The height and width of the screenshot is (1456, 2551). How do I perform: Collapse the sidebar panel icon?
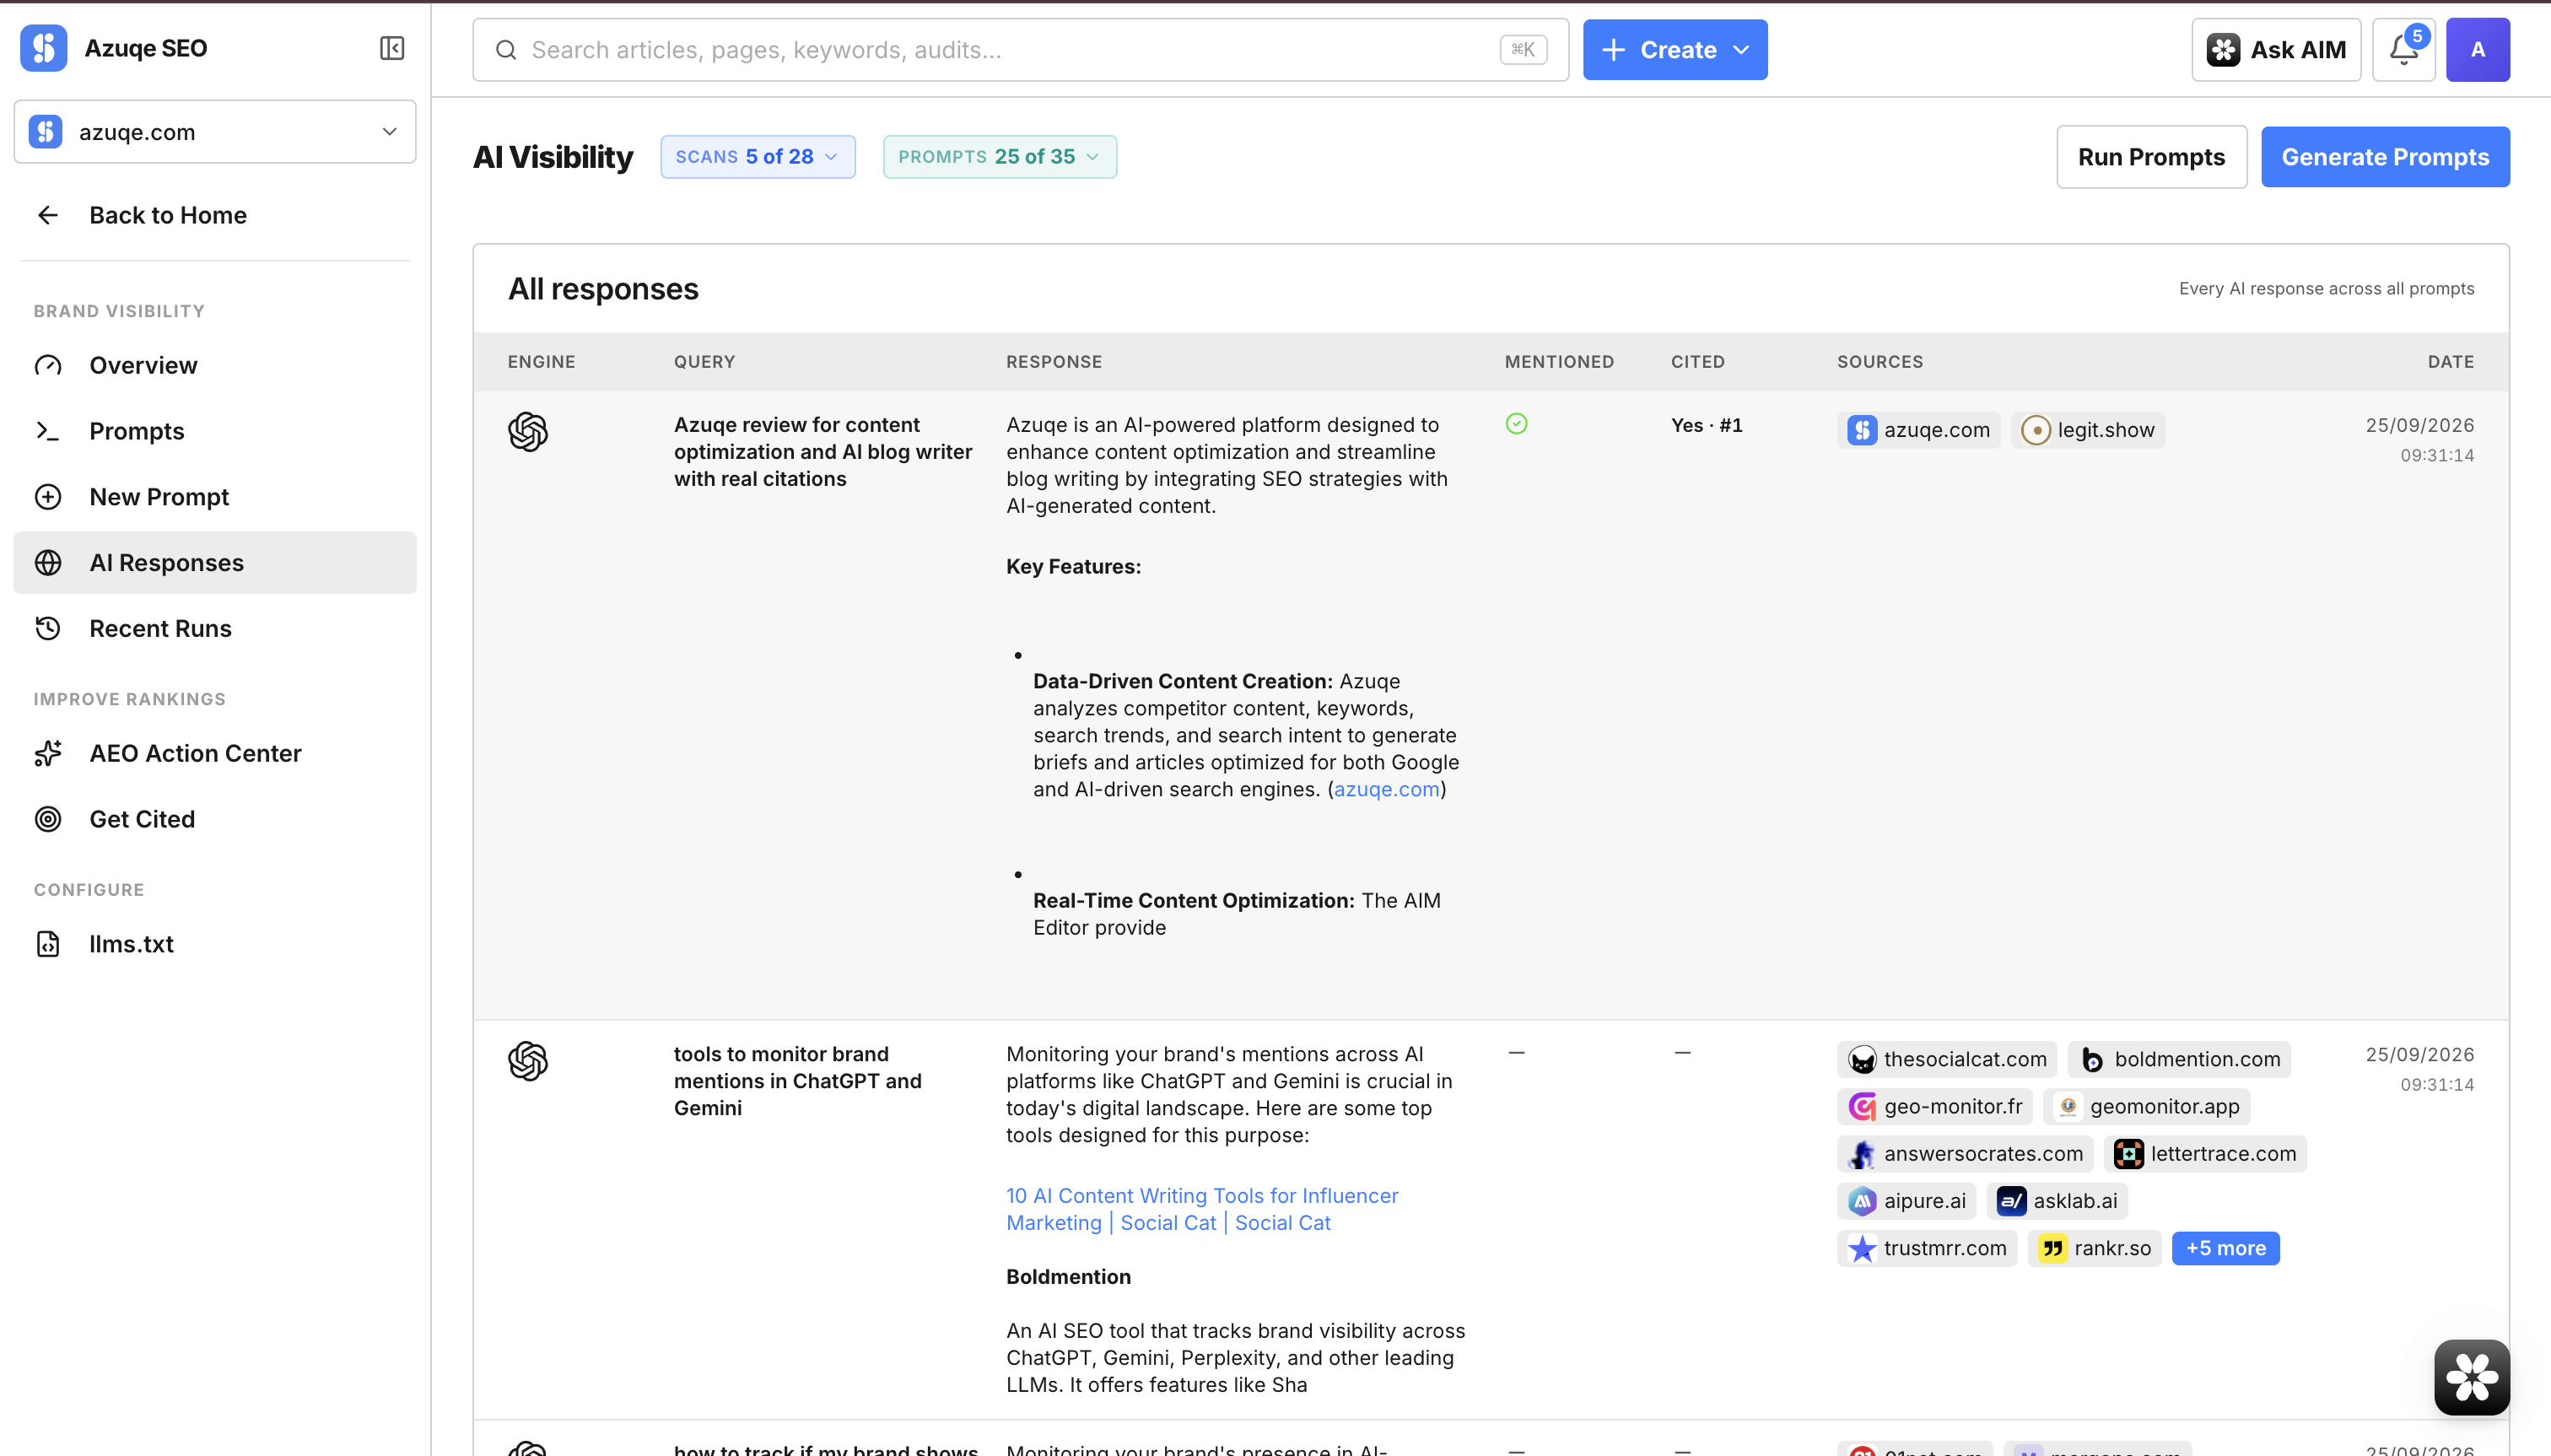tap(392, 48)
